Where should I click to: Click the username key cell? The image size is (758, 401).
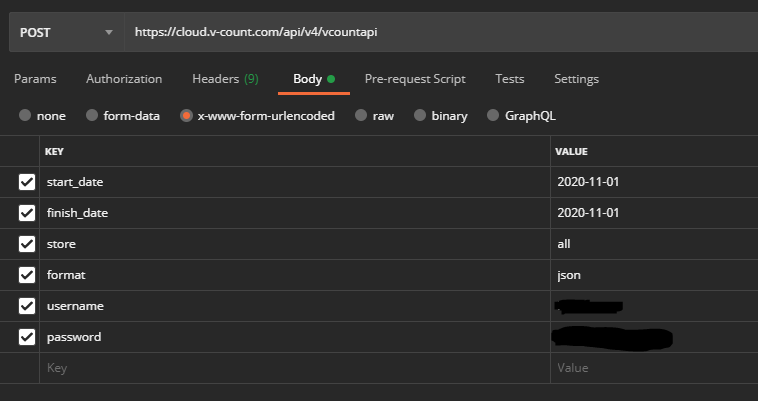(295, 306)
